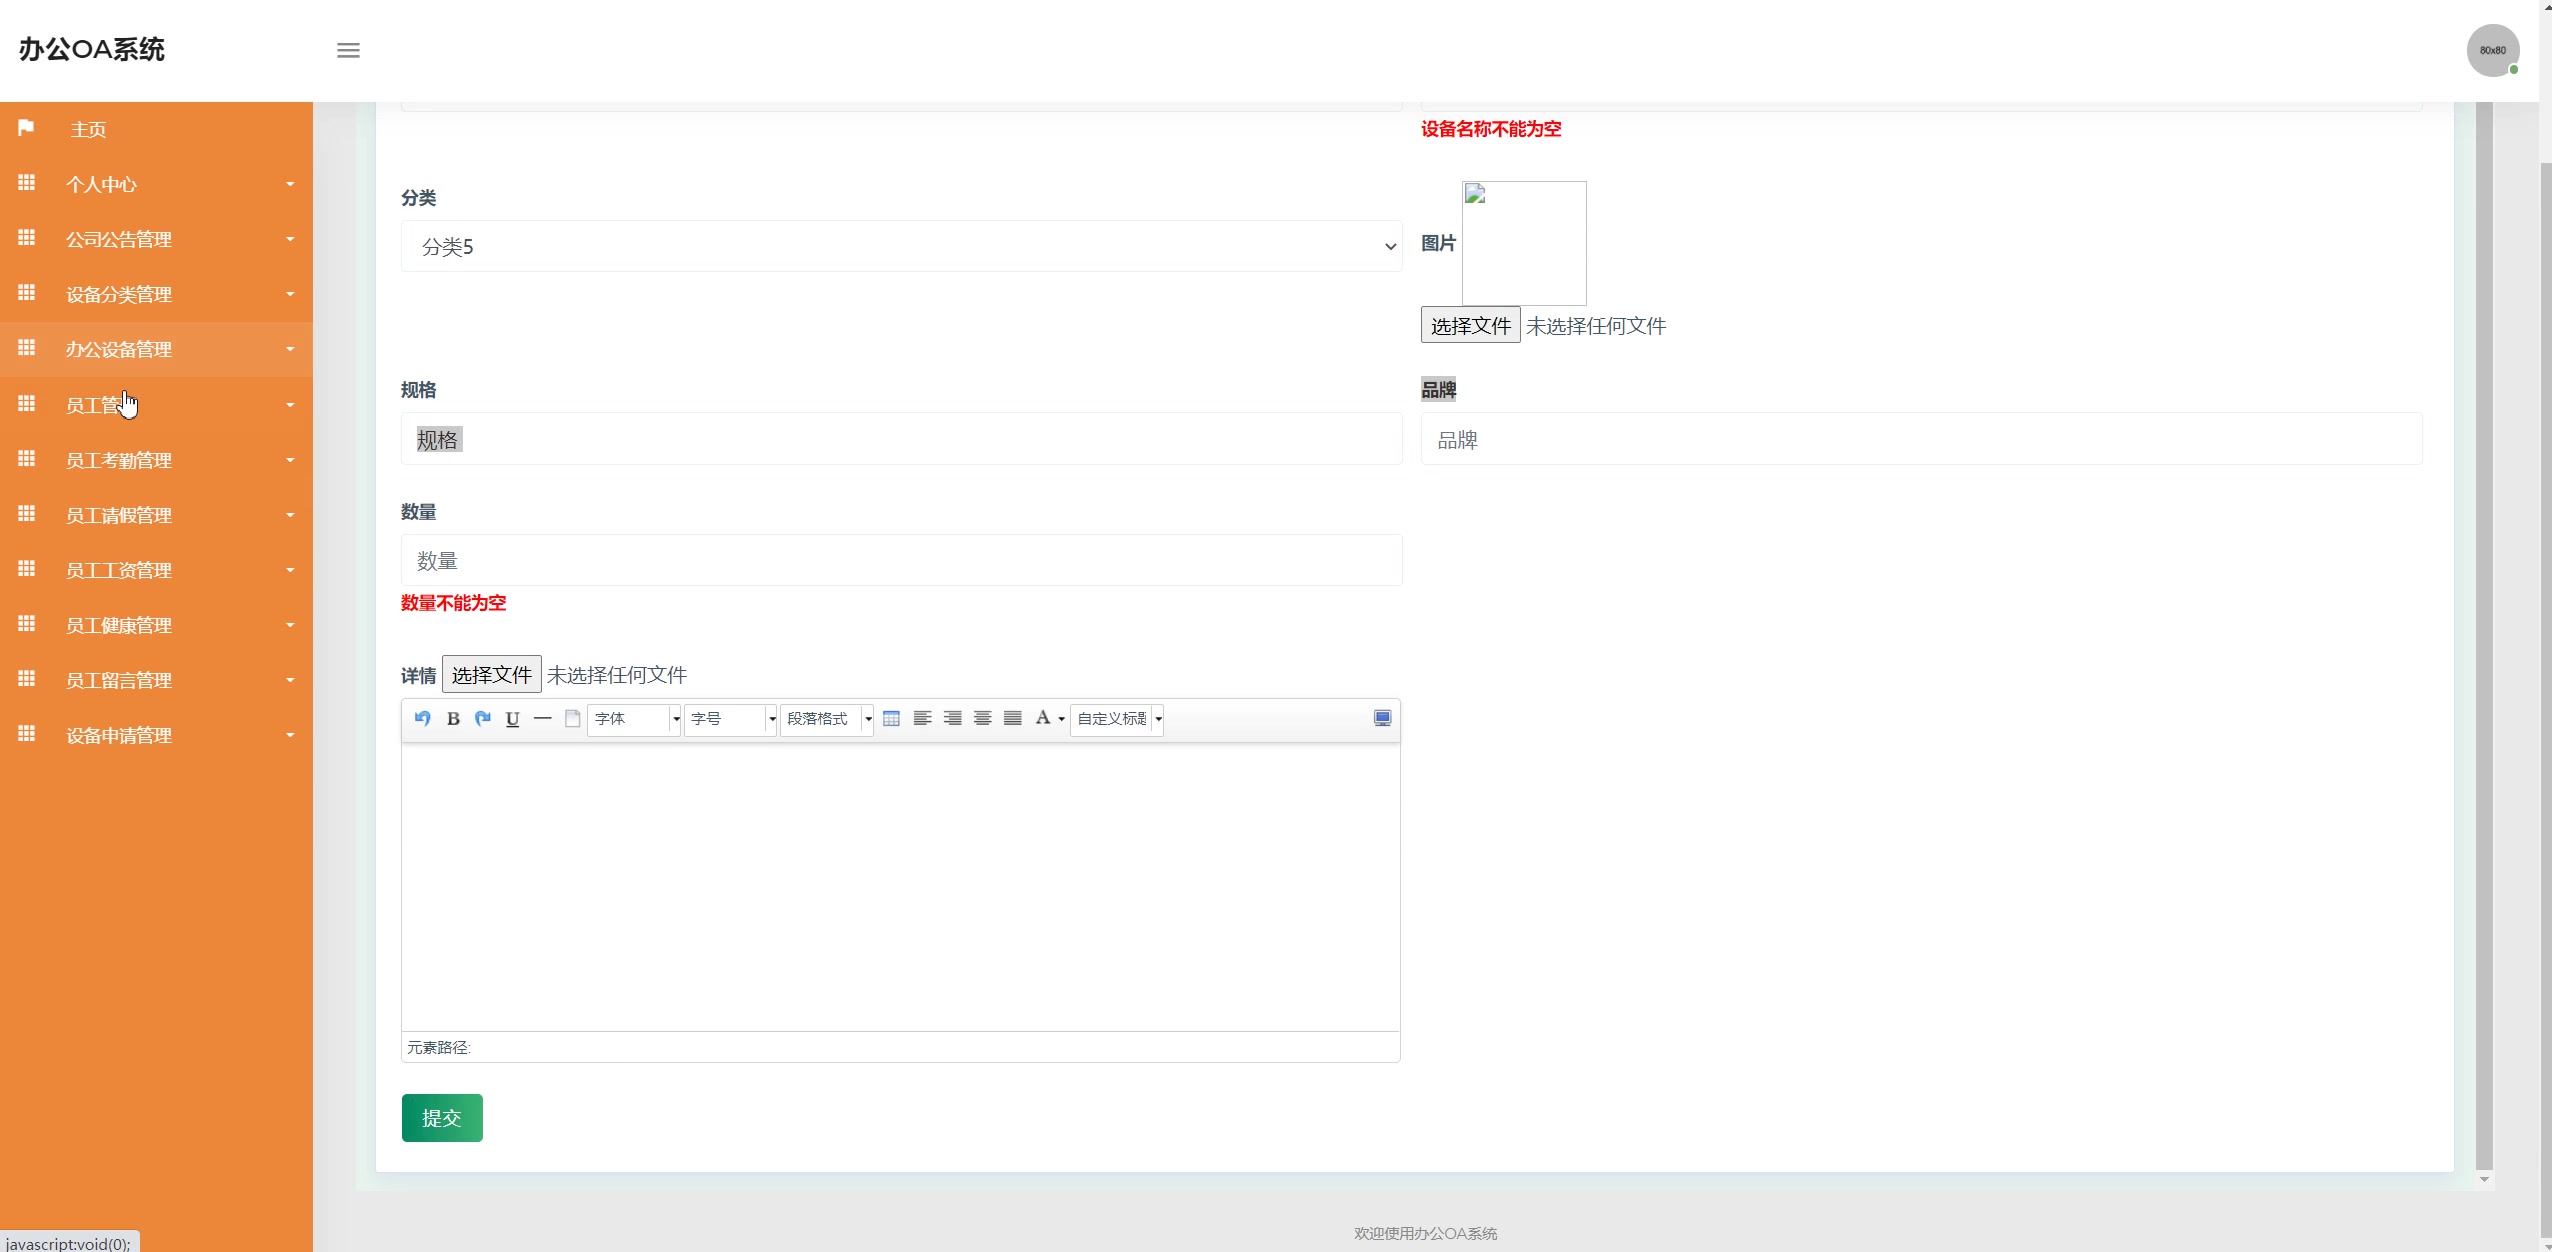Toggle the sidebar with the hamburger icon
The width and height of the screenshot is (2552, 1252).
pos(348,50)
